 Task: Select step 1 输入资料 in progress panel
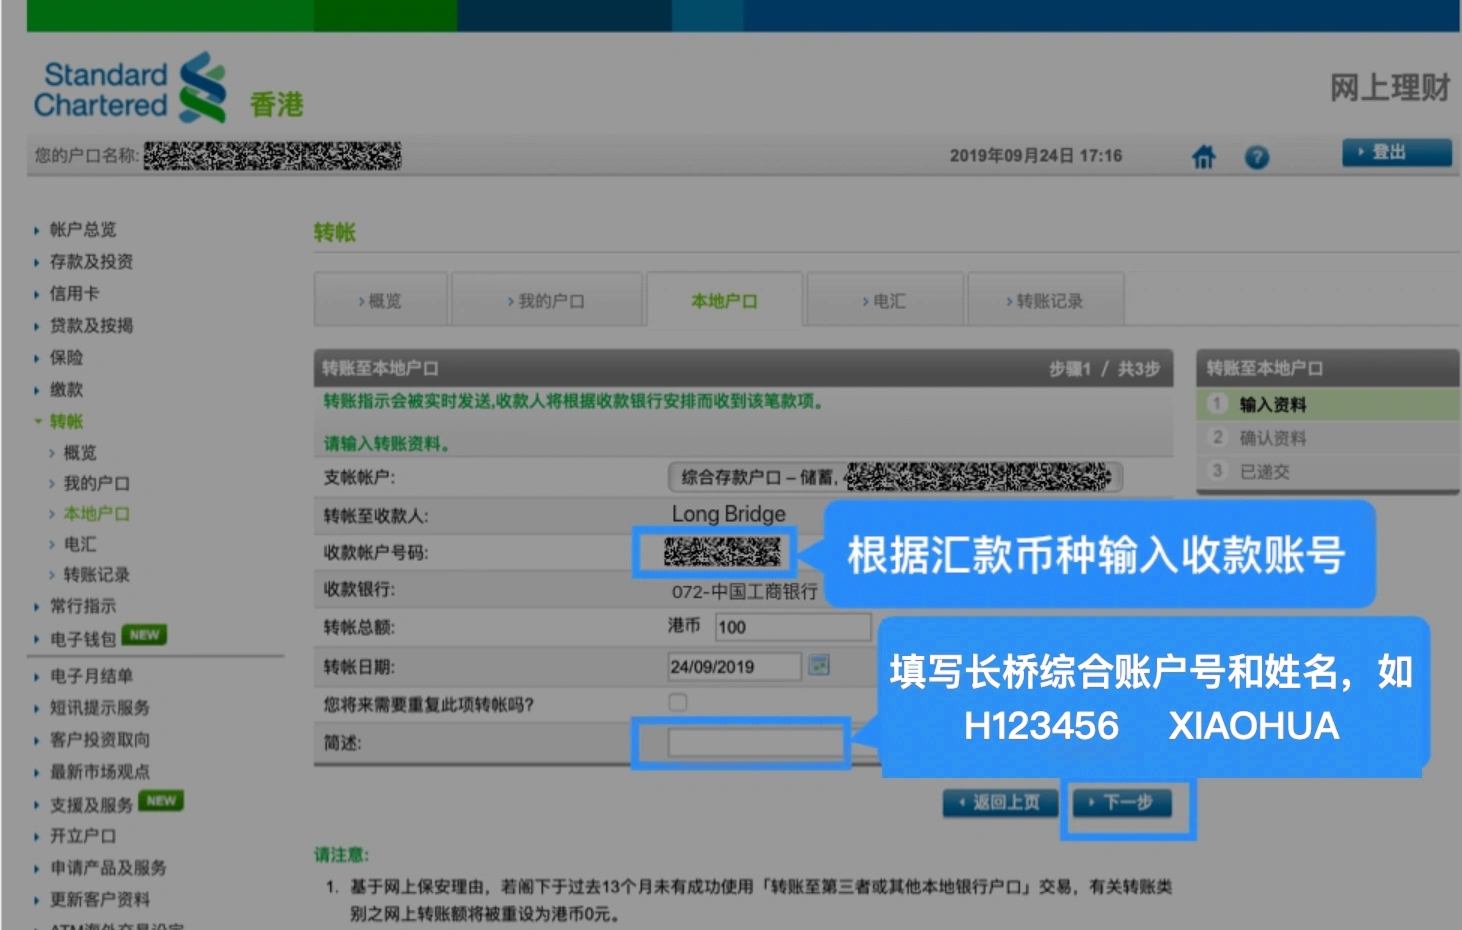point(1328,404)
